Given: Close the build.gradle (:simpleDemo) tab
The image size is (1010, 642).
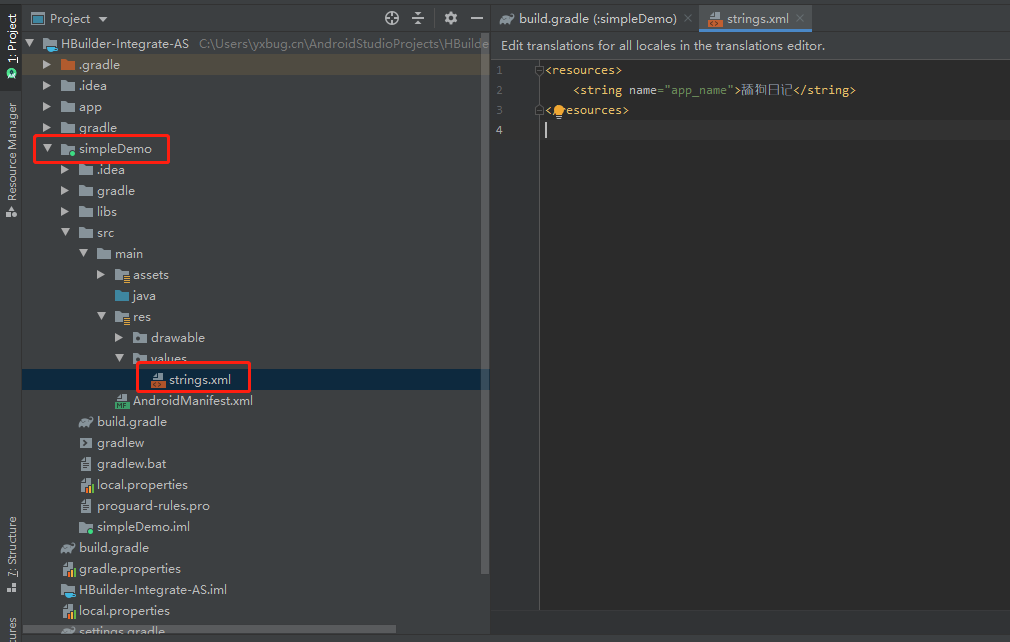Looking at the screenshot, I should [x=688, y=19].
